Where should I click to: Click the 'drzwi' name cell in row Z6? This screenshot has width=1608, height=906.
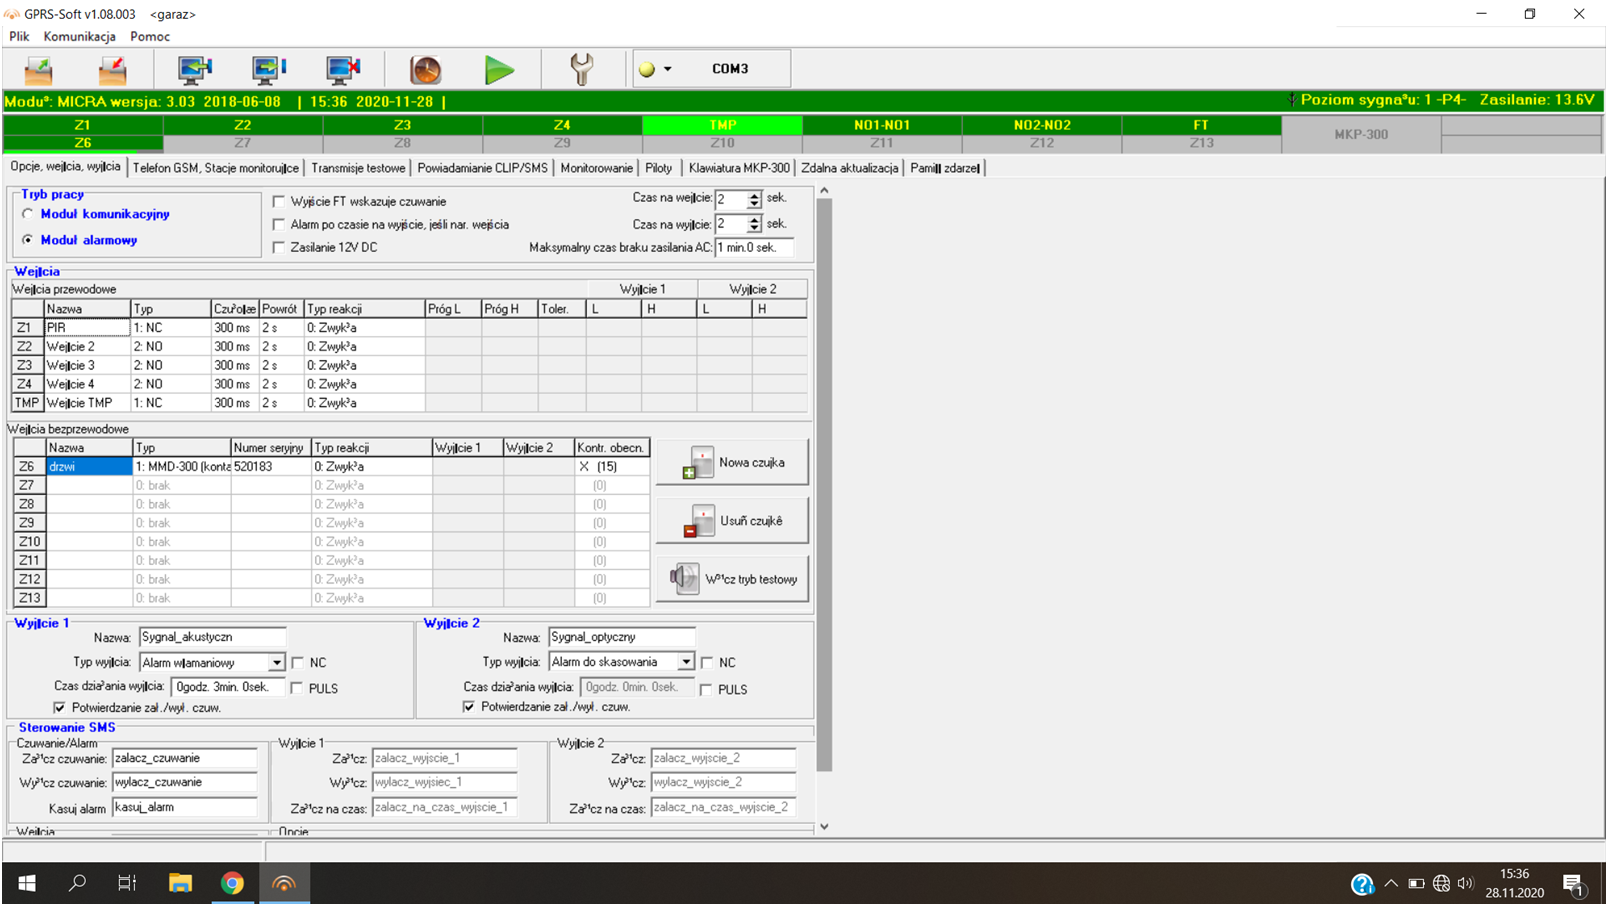click(89, 466)
